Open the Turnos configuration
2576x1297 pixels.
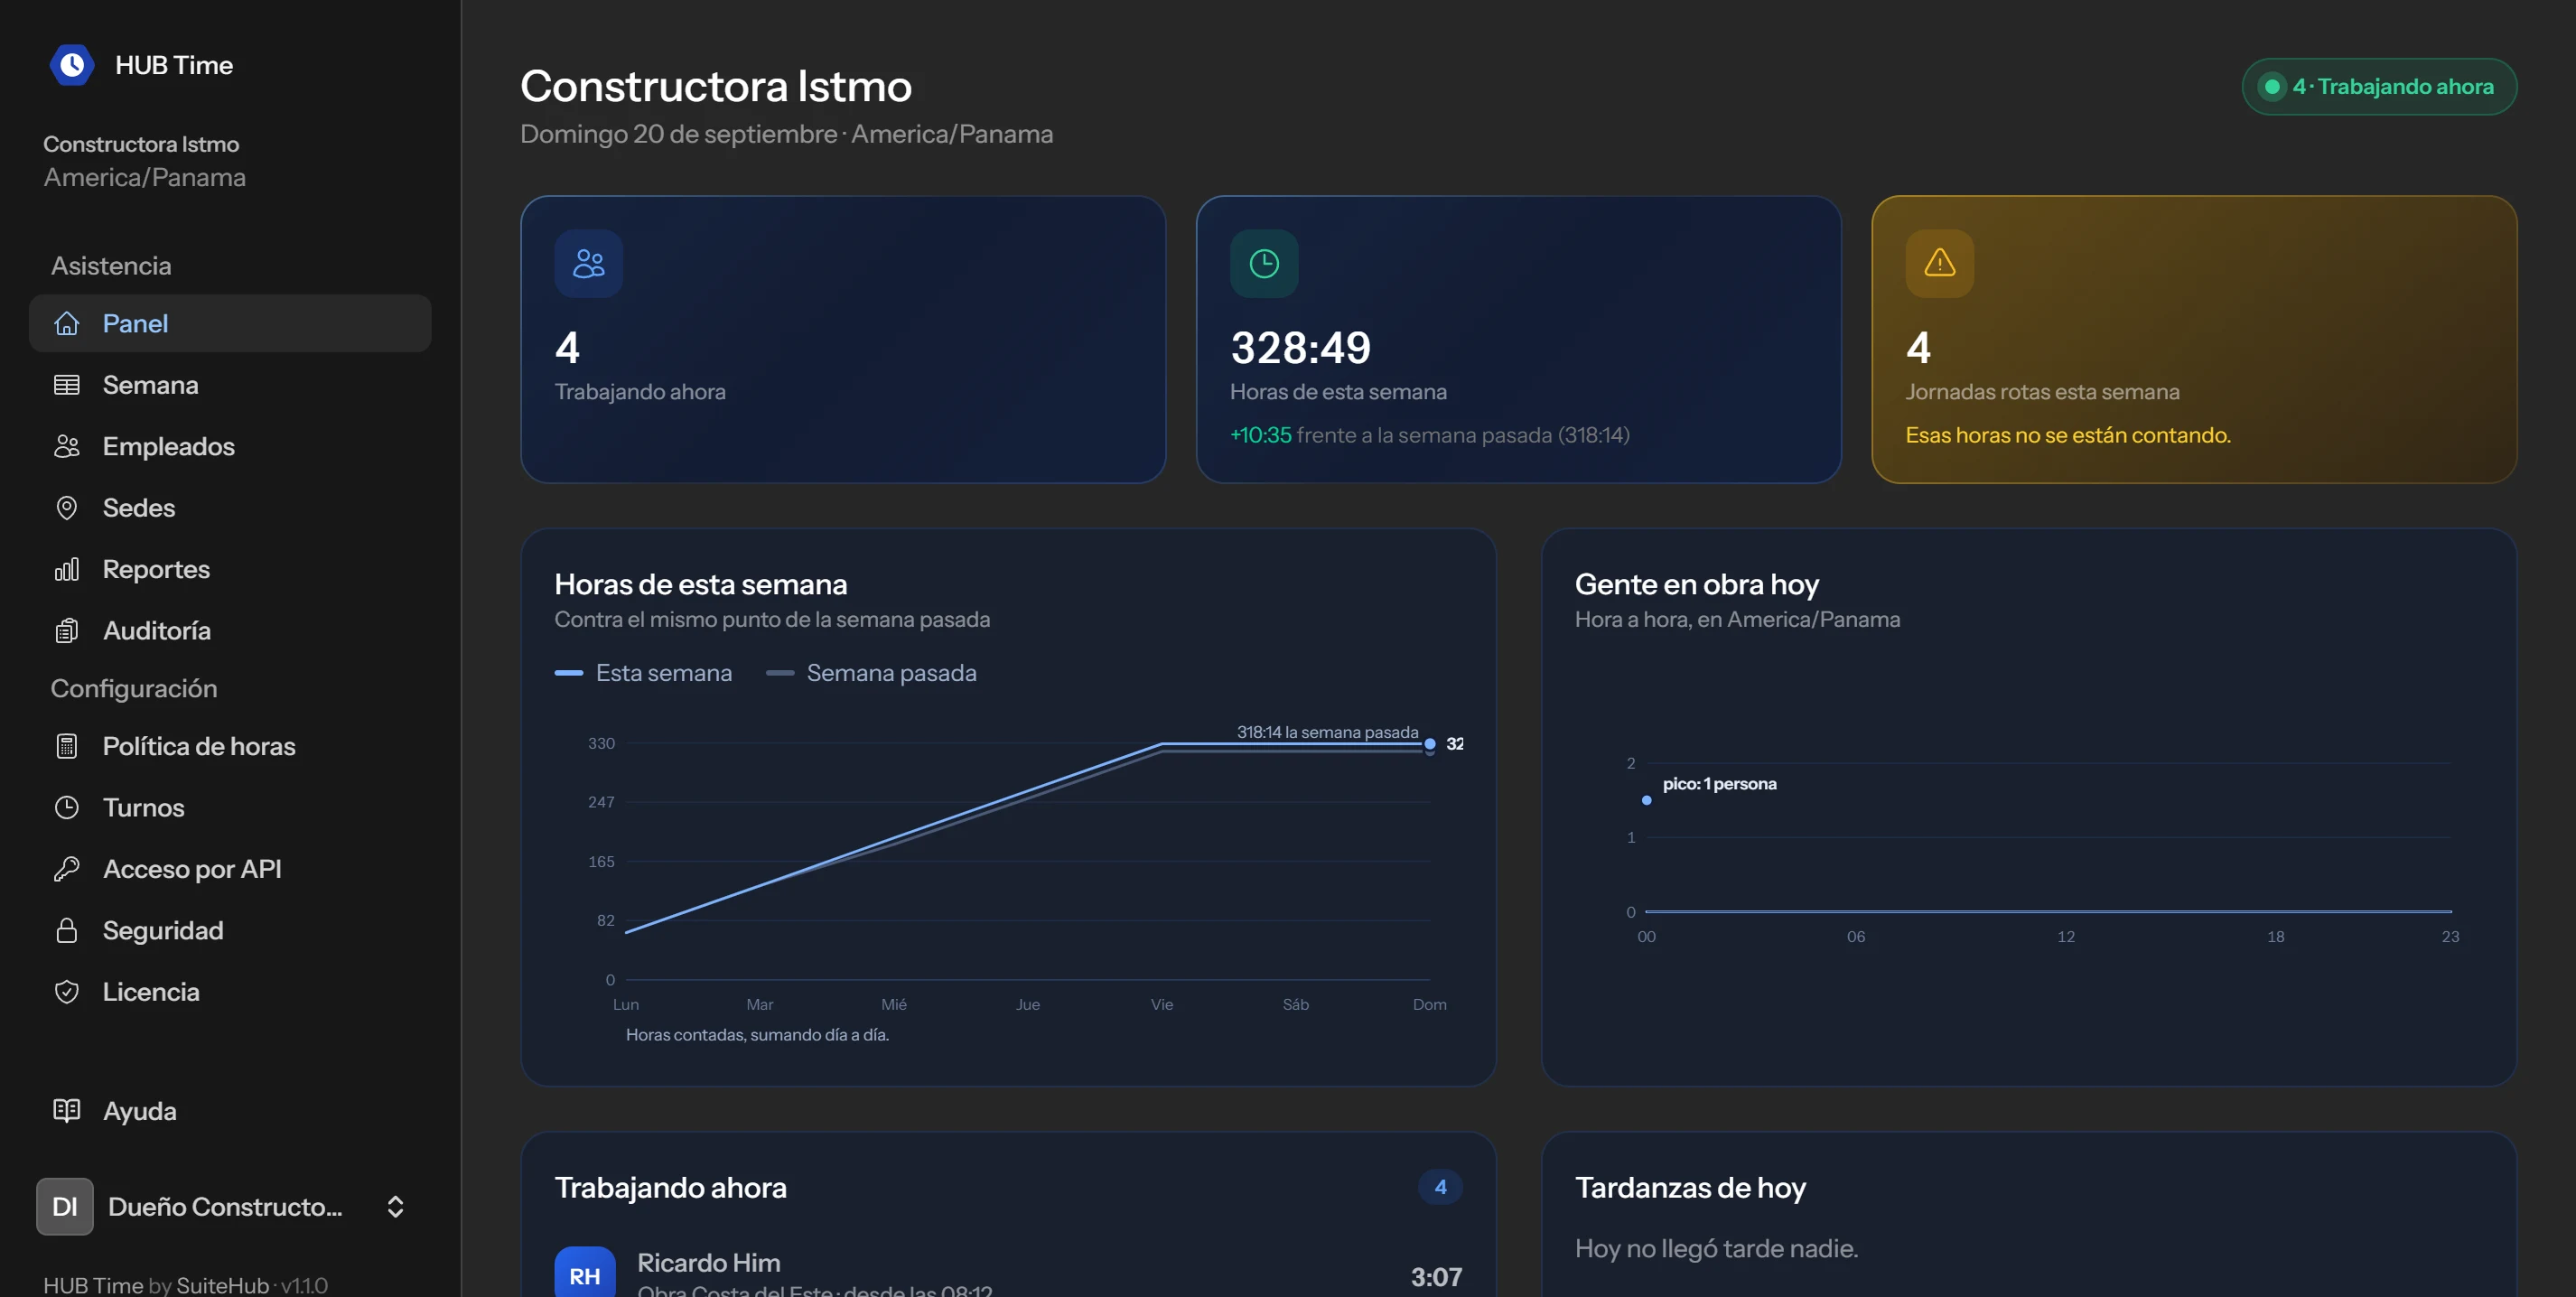pyautogui.click(x=230, y=808)
